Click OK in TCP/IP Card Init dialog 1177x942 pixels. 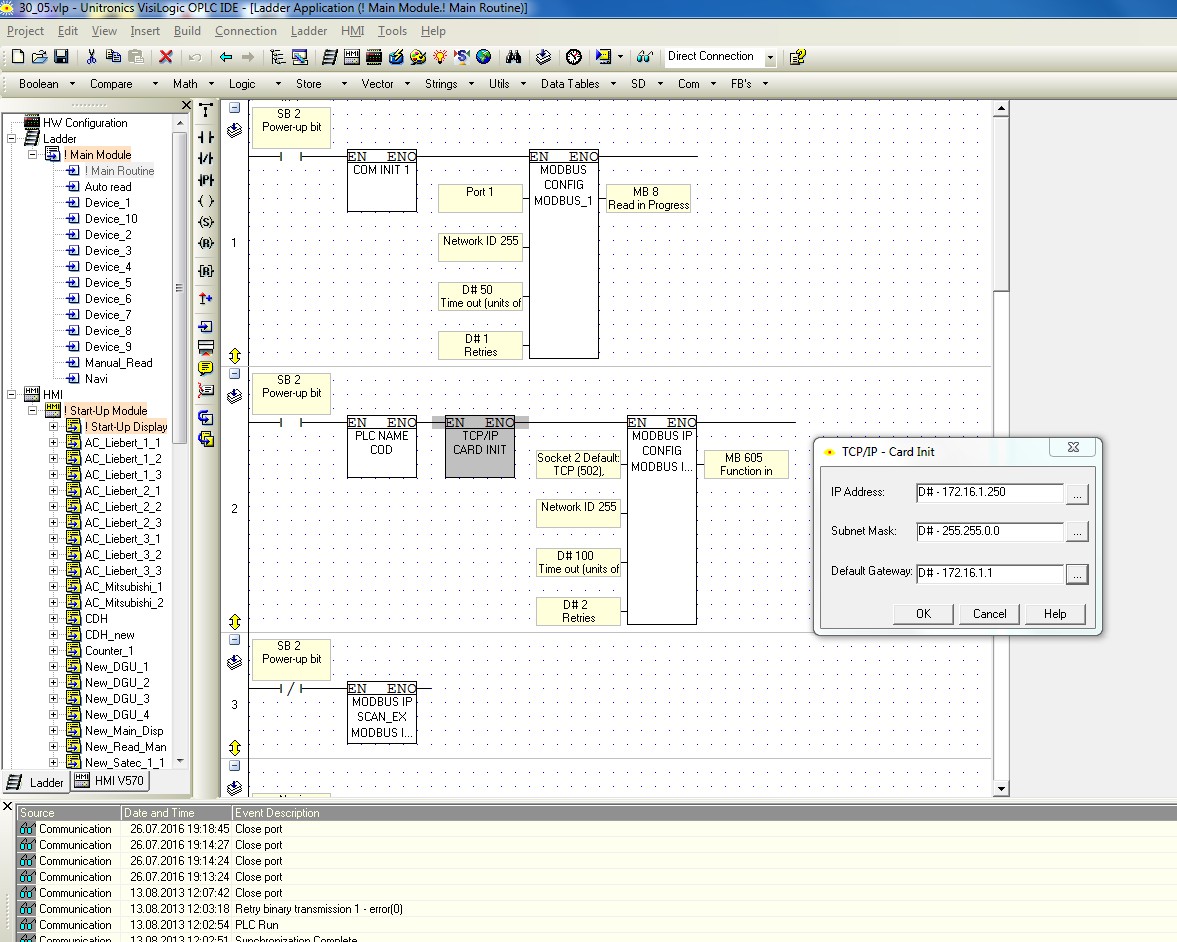(922, 614)
